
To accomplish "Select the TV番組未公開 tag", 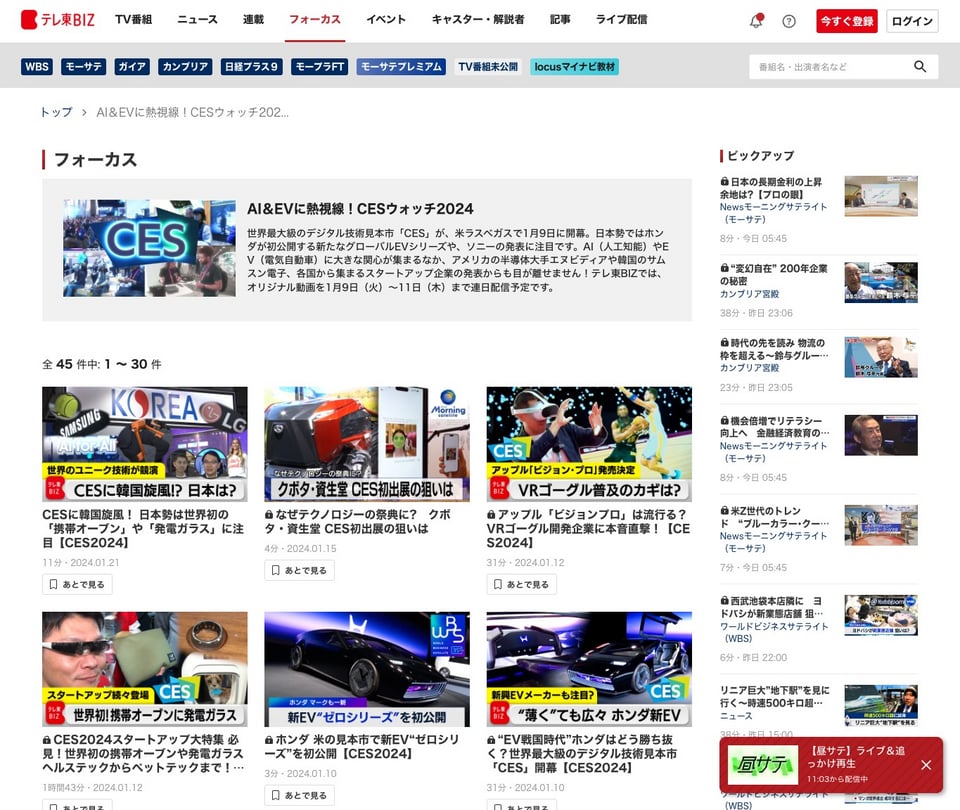I will pyautogui.click(x=488, y=67).
